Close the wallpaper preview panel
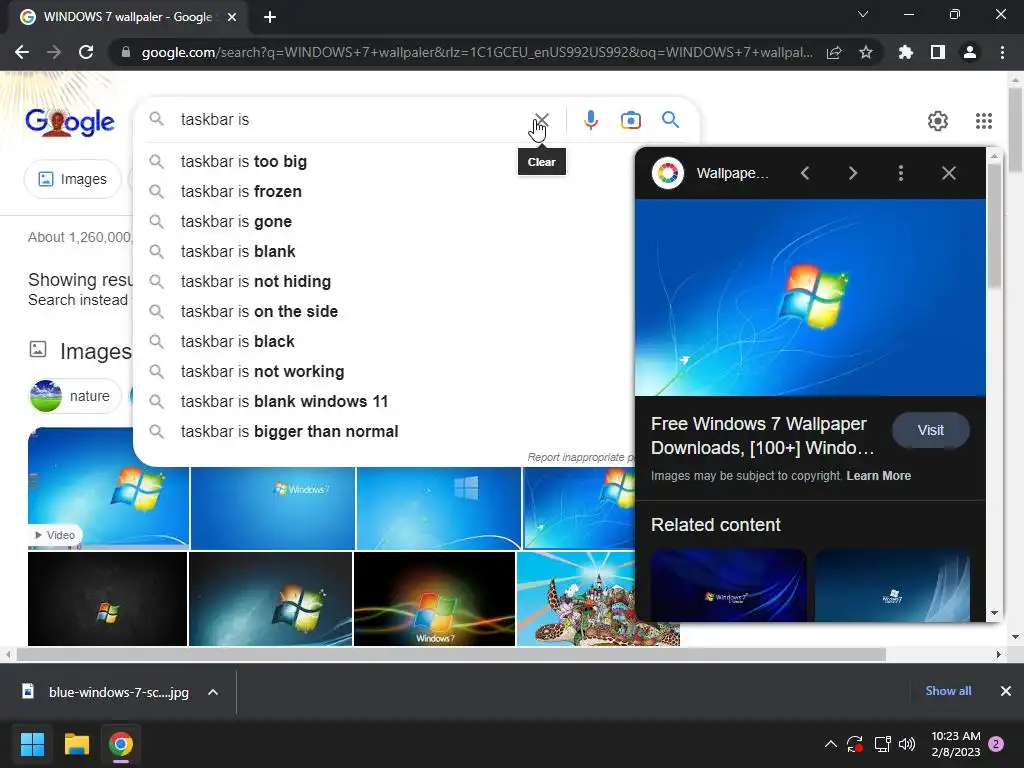Viewport: 1024px width, 768px height. click(x=949, y=173)
